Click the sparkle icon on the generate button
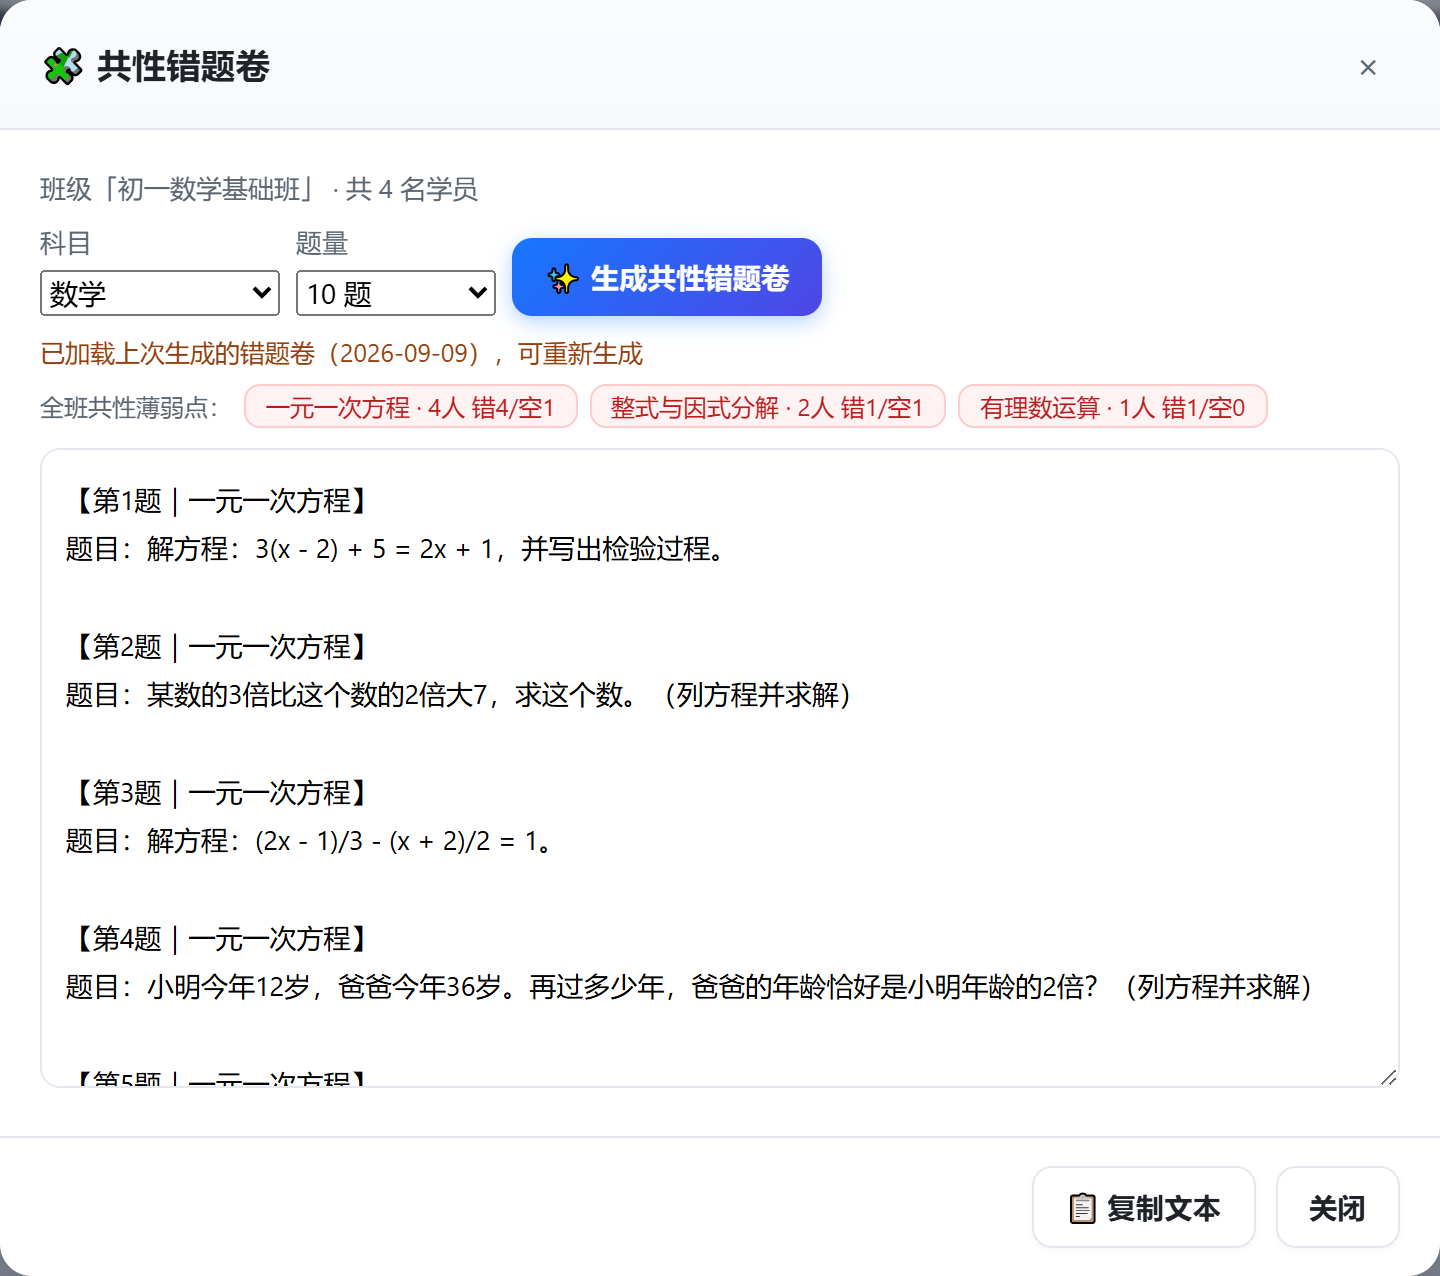 click(x=563, y=278)
